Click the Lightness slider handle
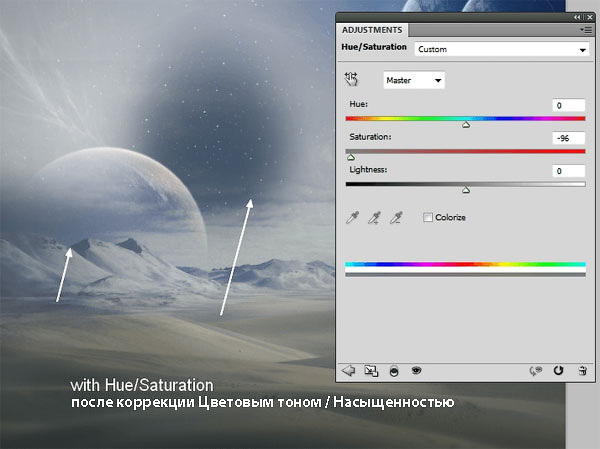This screenshot has width=600, height=449. pos(466,190)
